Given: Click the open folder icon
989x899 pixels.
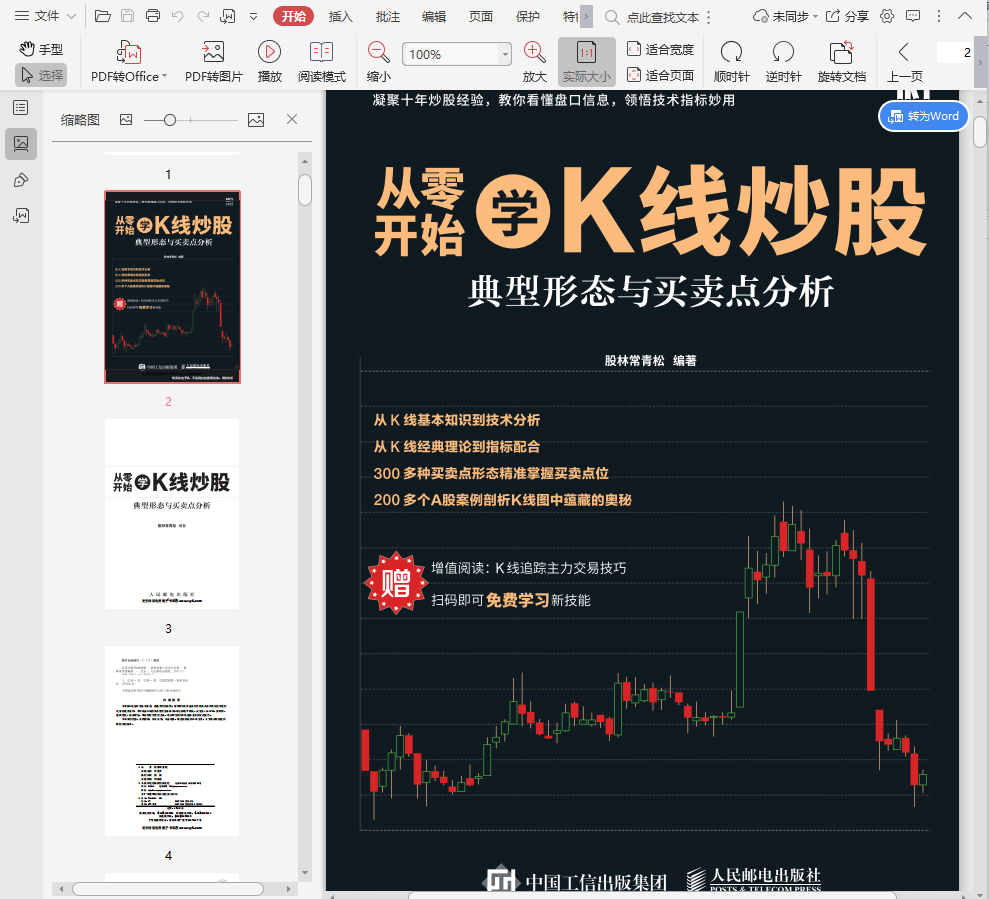Looking at the screenshot, I should coord(103,16).
